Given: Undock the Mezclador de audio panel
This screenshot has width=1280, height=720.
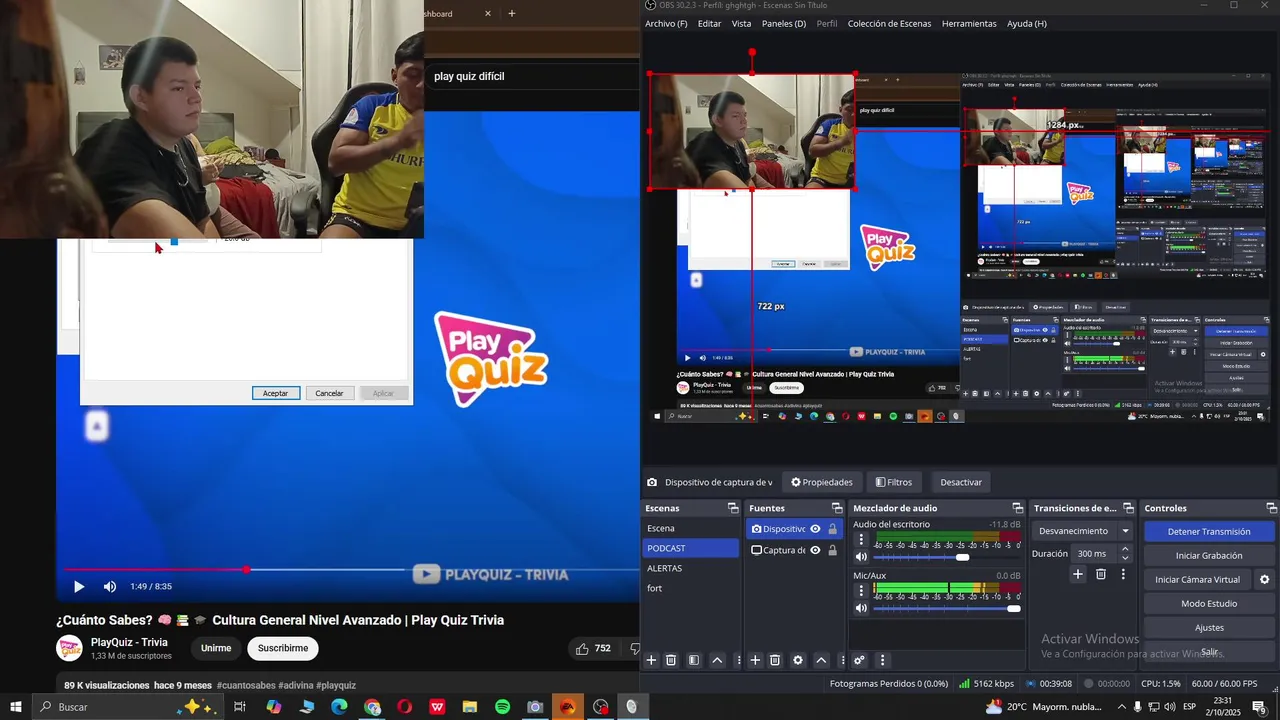Looking at the screenshot, I should pyautogui.click(x=1018, y=508).
